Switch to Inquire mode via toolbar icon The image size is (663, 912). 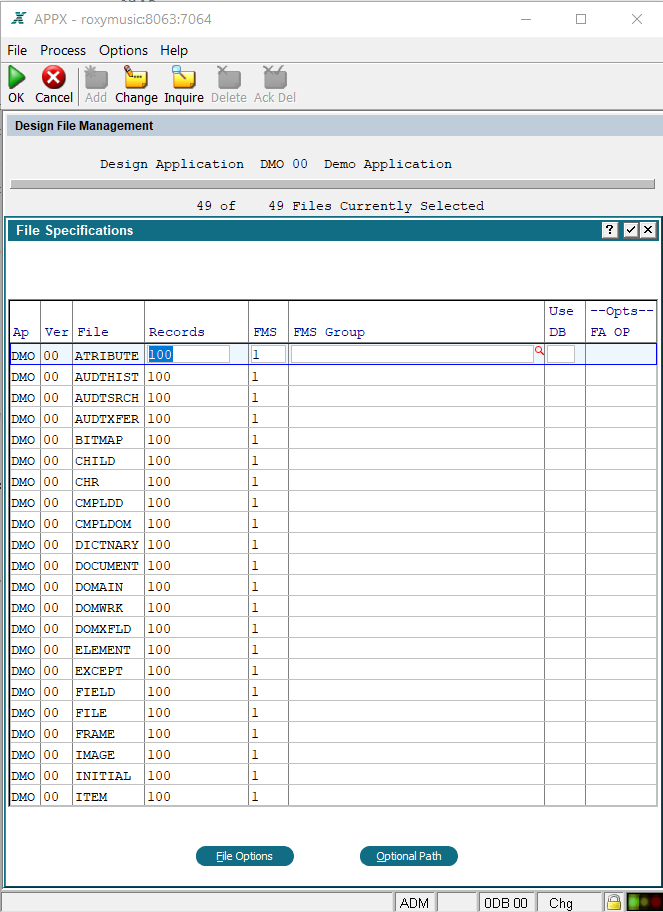[183, 77]
